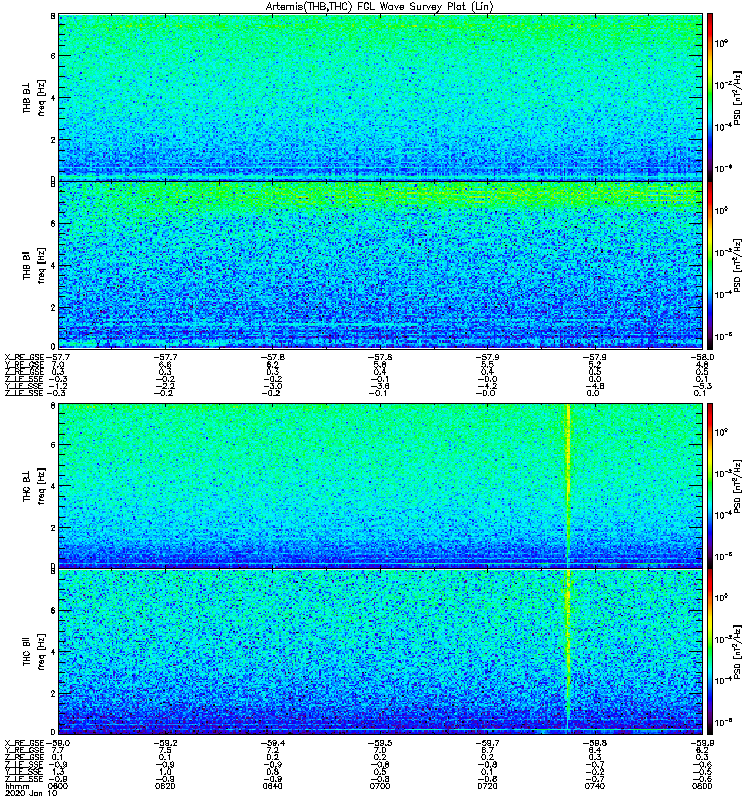Screen dimensions: 750x800
Task: Click the X_RE_GSE row label under THC panels
Action: [x=24, y=743]
